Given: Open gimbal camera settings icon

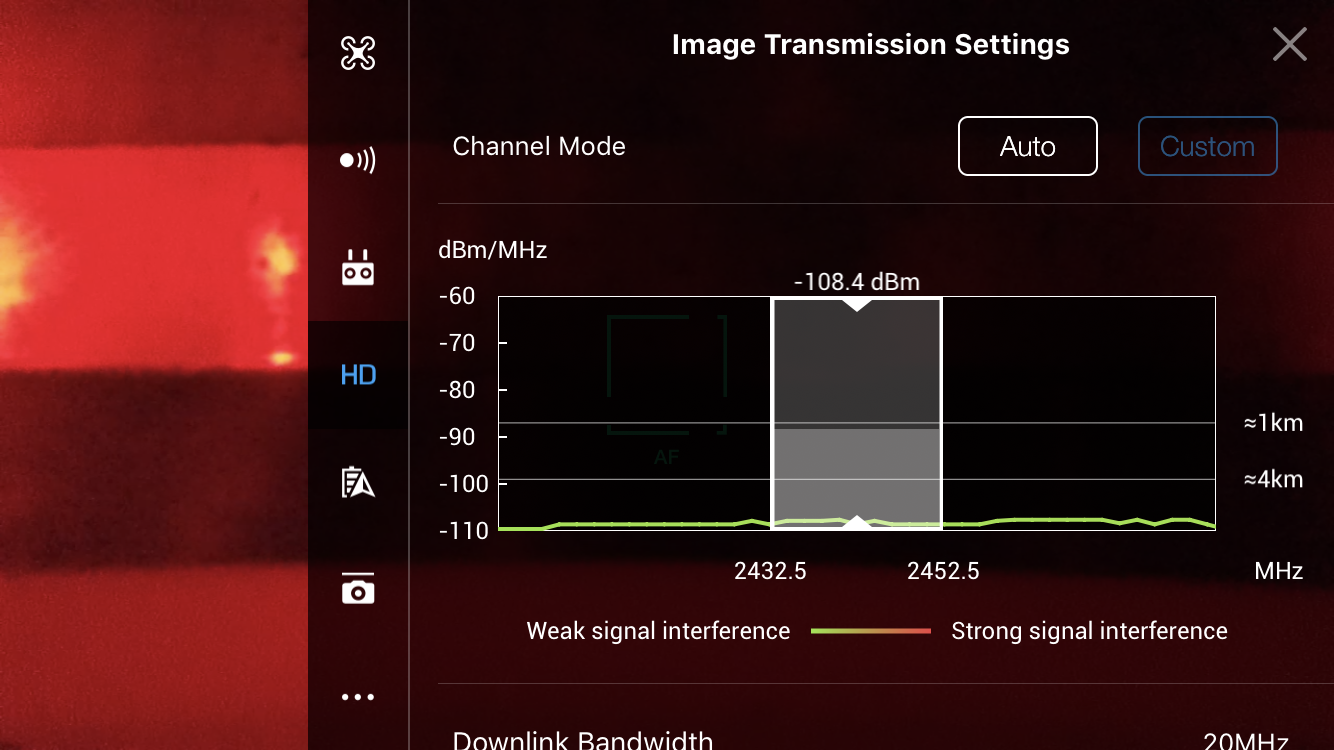Looking at the screenshot, I should coord(357,590).
